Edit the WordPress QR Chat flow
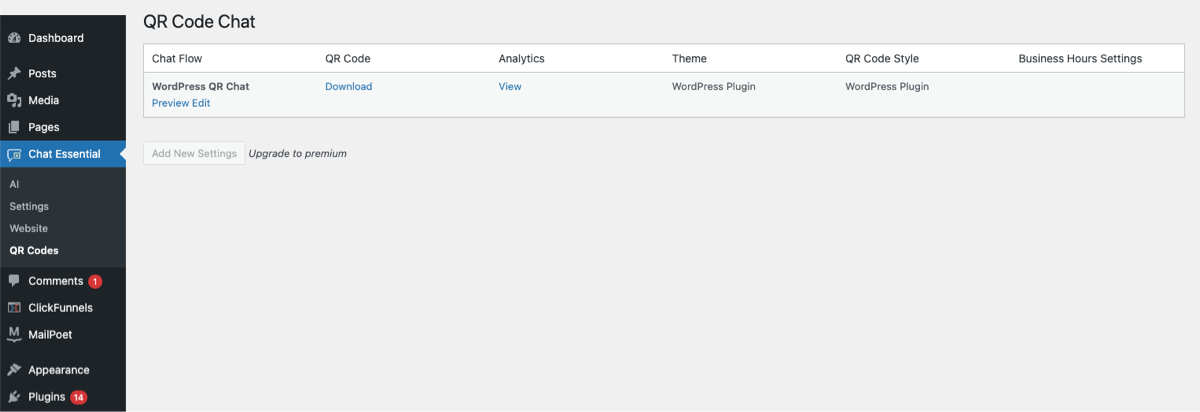 [201, 103]
